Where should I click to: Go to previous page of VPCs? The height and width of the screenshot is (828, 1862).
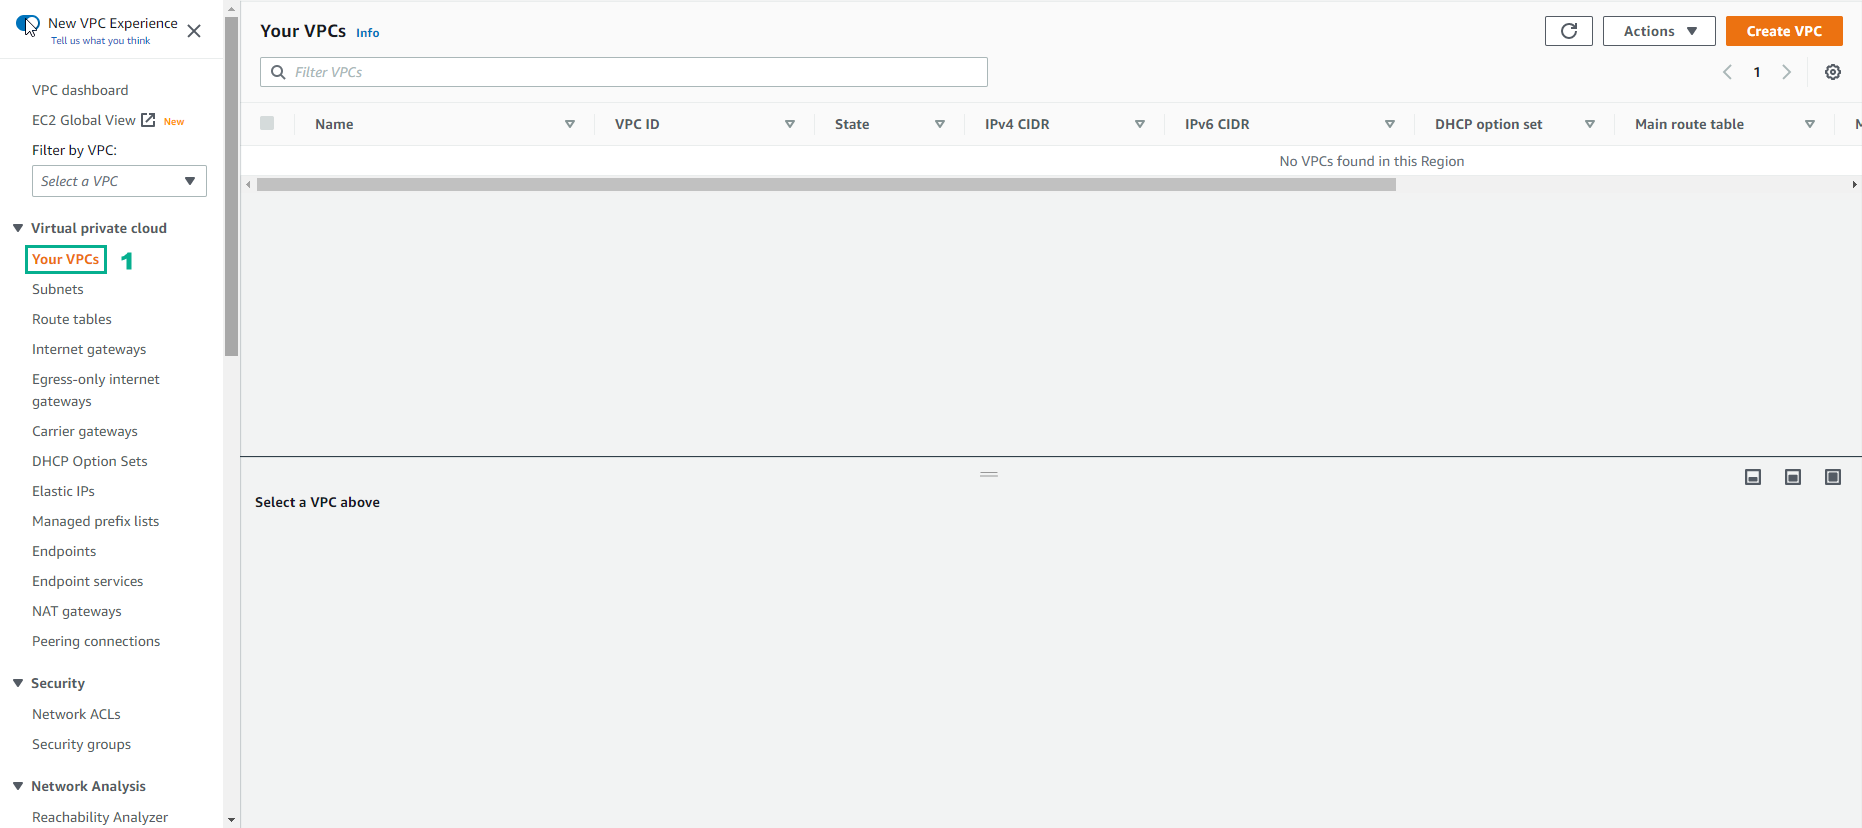point(1727,72)
